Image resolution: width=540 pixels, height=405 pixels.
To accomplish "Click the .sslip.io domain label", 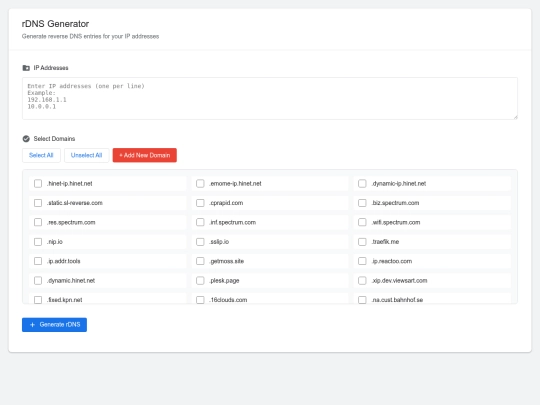I will click(219, 242).
